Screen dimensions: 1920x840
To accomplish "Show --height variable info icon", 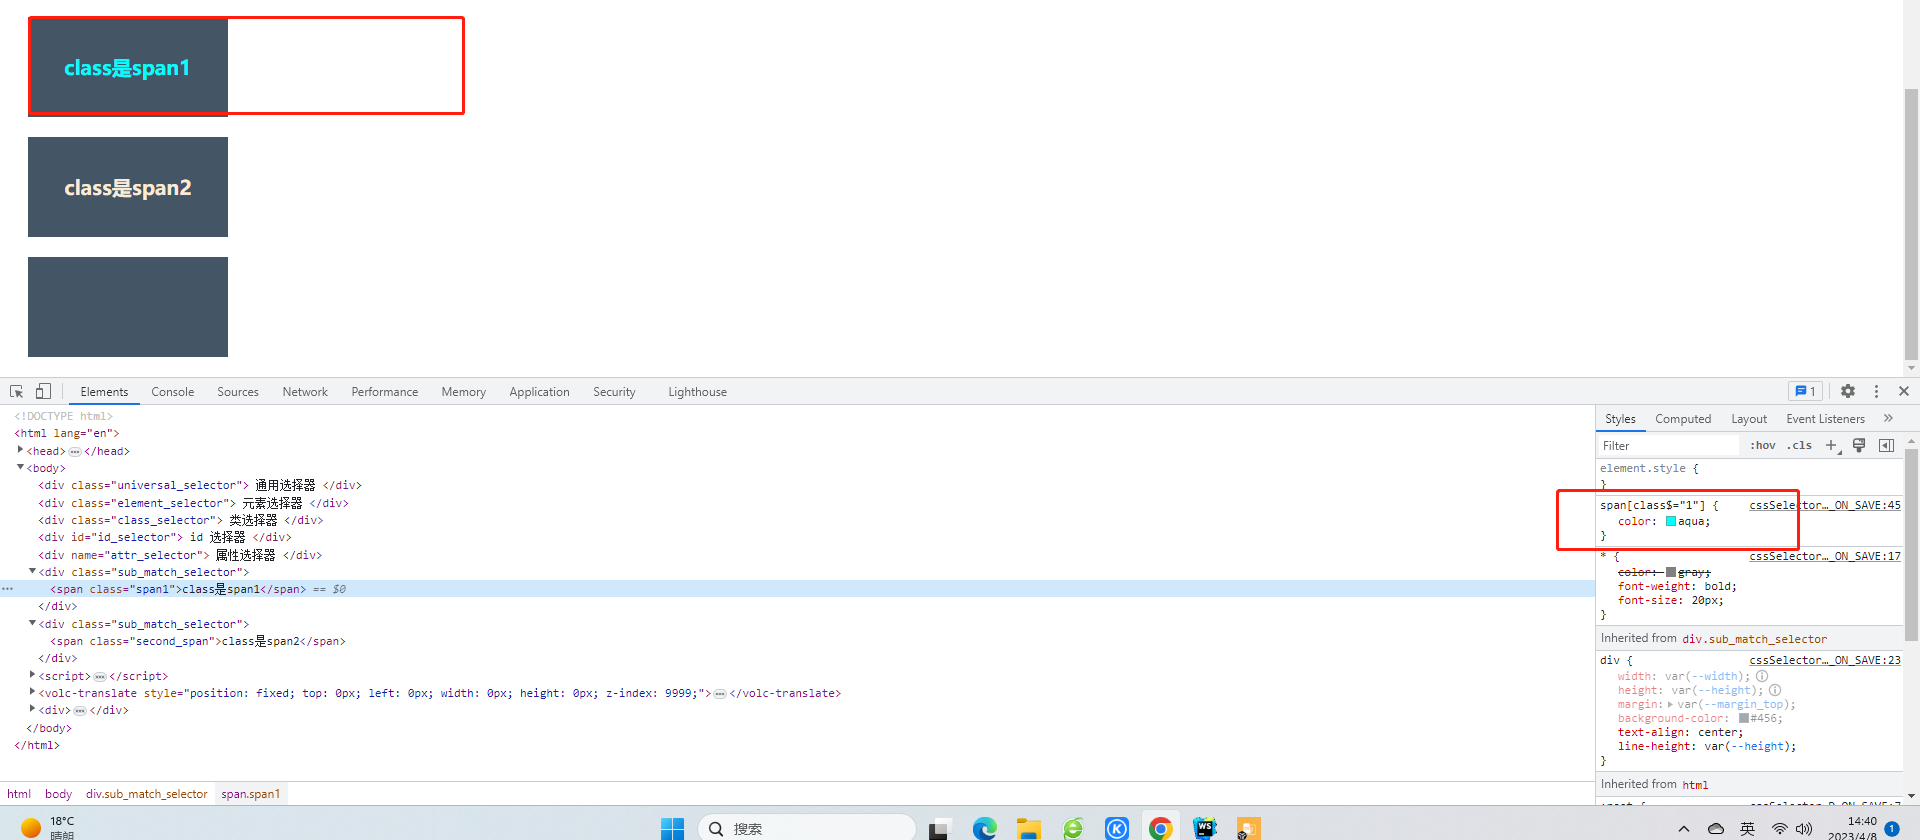I will [1775, 690].
